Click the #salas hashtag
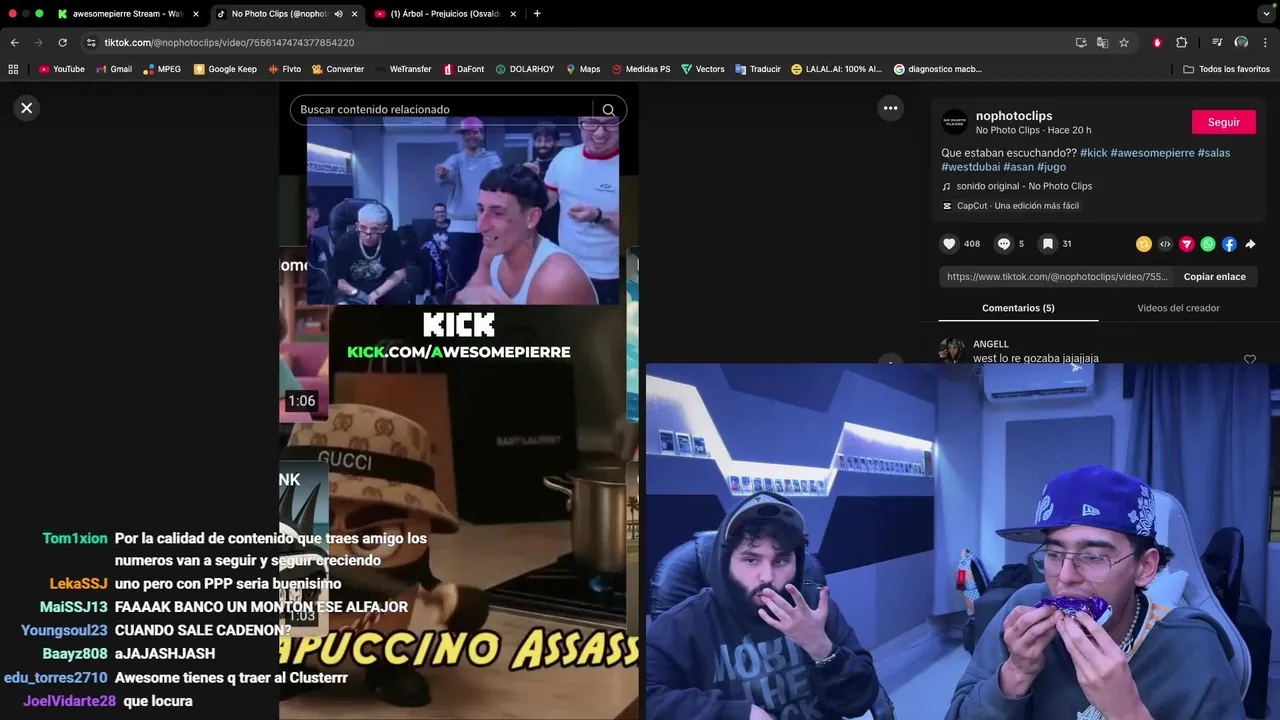Screen dimensions: 1280x720 click(1214, 153)
